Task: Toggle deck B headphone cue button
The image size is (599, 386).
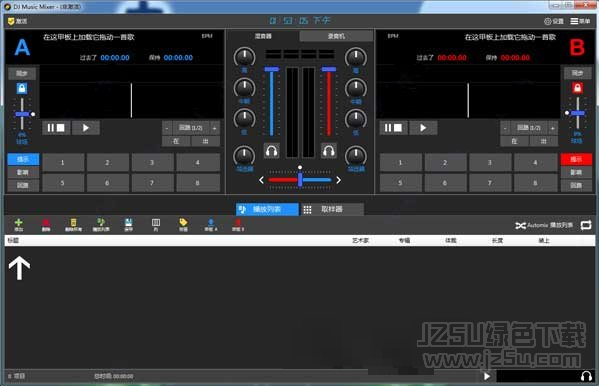Action: (x=329, y=151)
